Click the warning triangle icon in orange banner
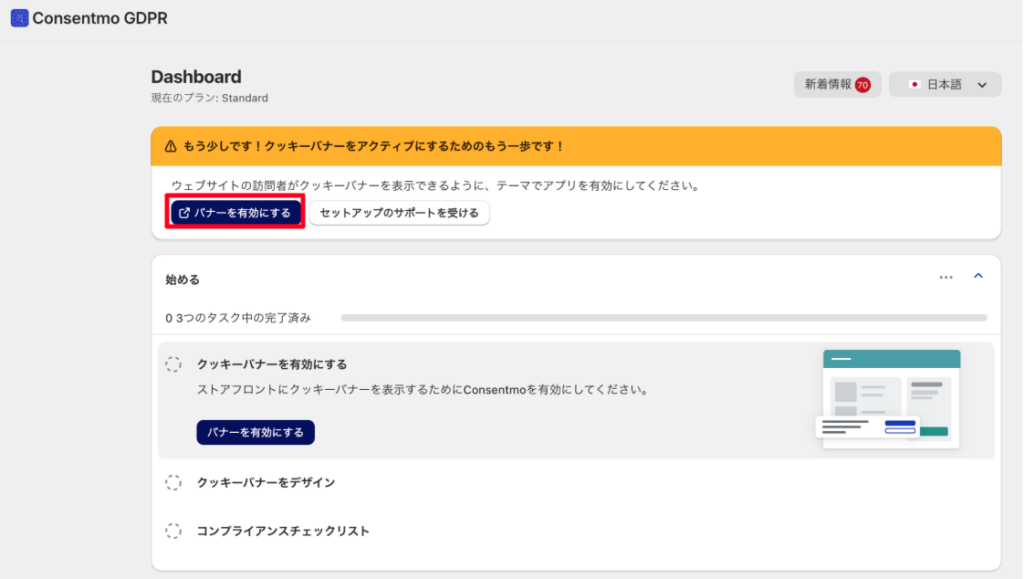 pyautogui.click(x=170, y=146)
